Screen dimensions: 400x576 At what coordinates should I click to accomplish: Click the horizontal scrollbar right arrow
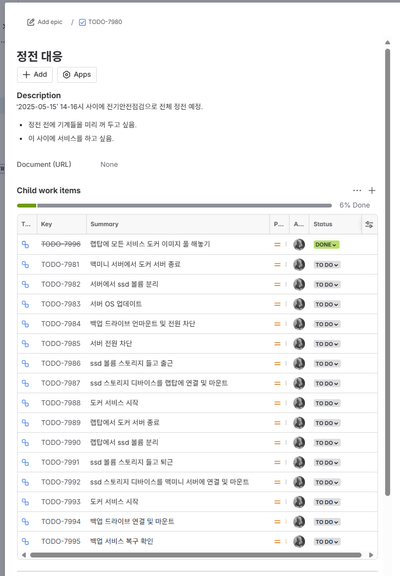(x=371, y=555)
